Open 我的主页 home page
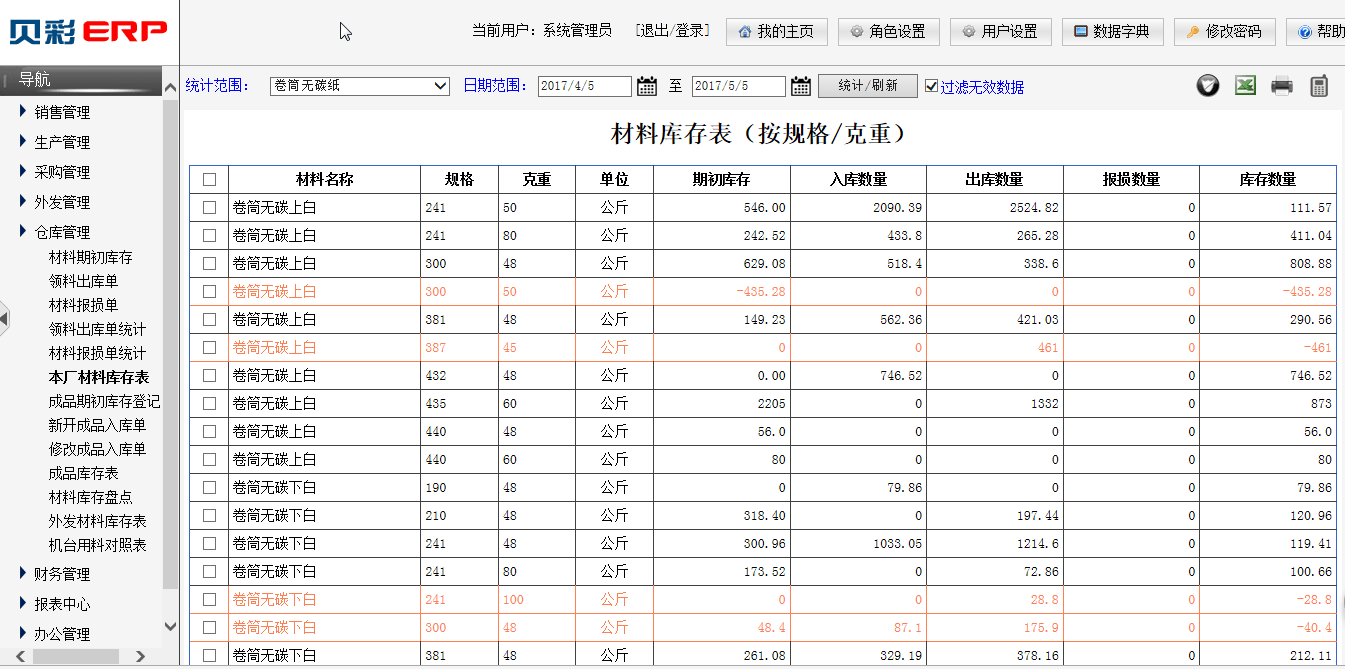The image size is (1345, 669). click(x=776, y=32)
